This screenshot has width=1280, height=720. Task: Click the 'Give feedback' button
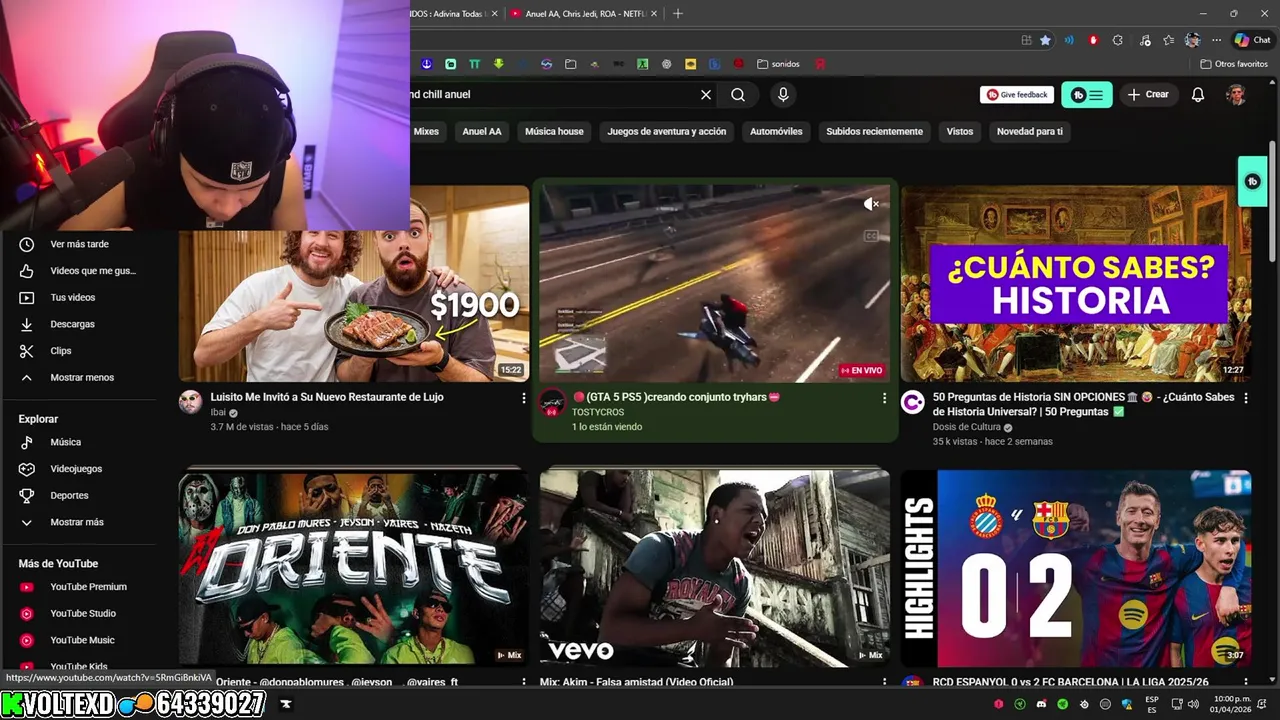[x=1017, y=94]
